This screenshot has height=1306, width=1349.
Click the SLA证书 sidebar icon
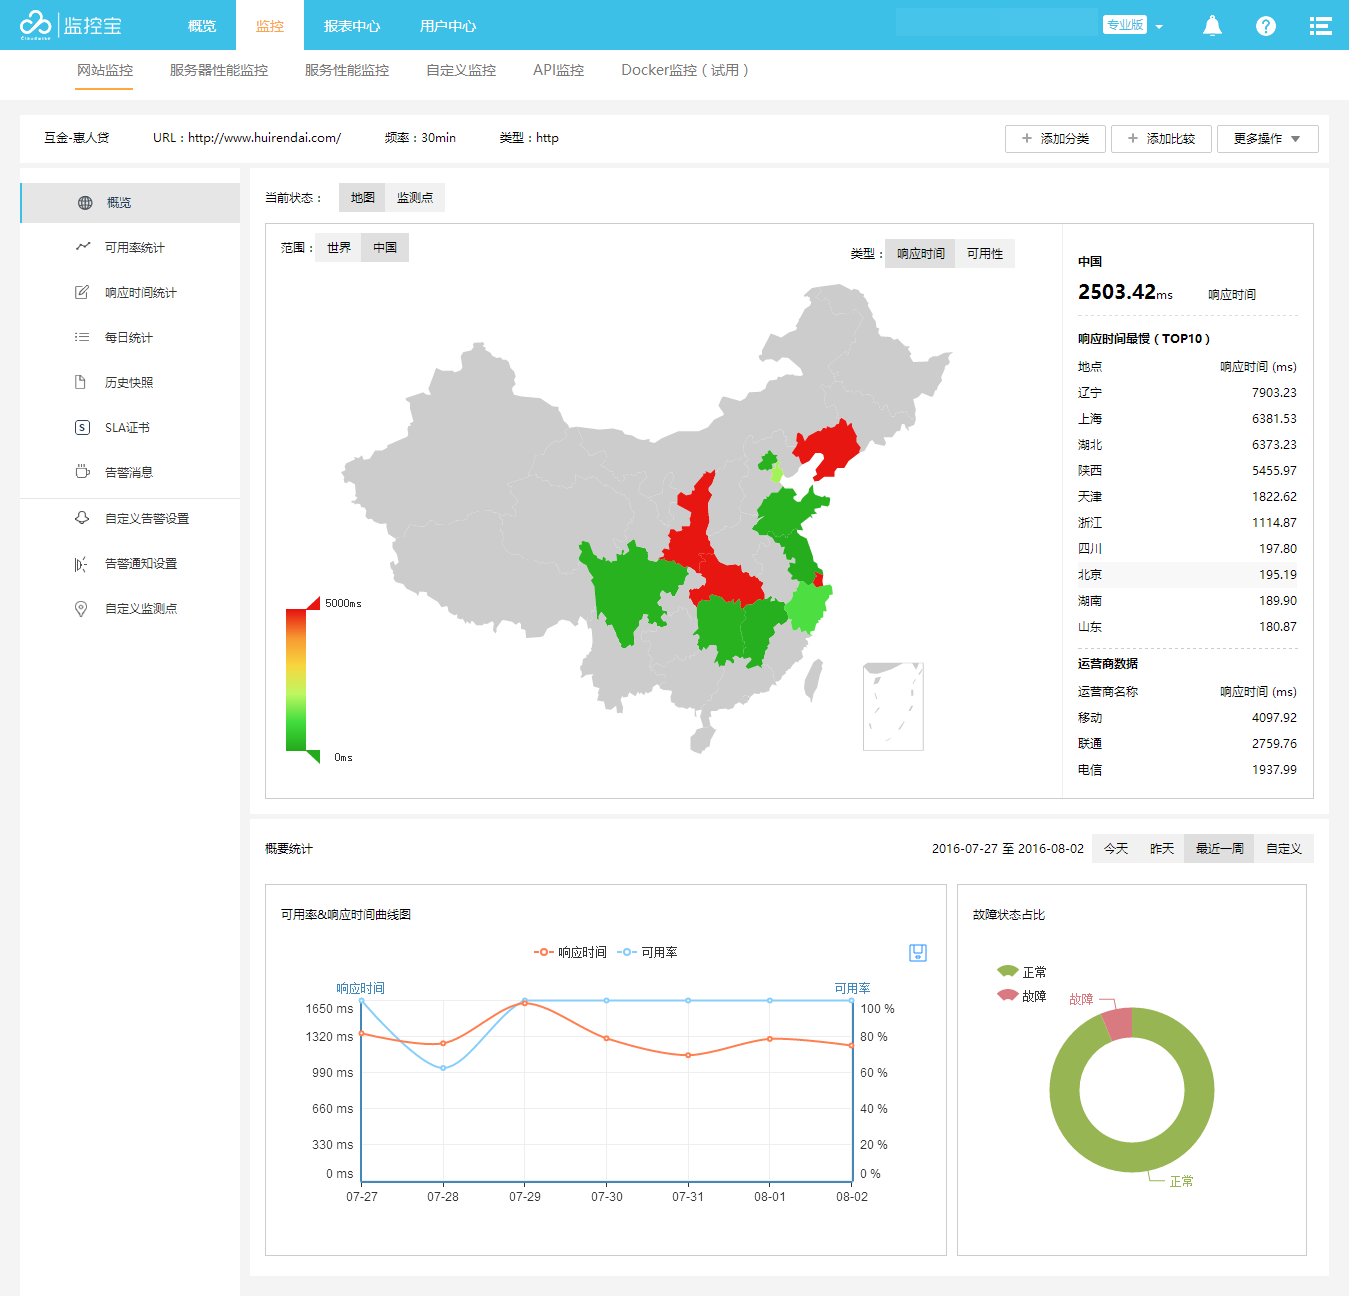click(82, 428)
